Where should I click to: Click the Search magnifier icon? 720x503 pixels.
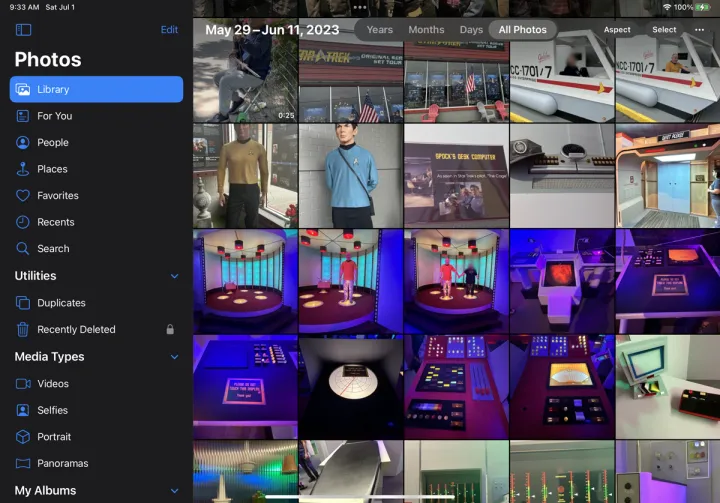(23, 249)
